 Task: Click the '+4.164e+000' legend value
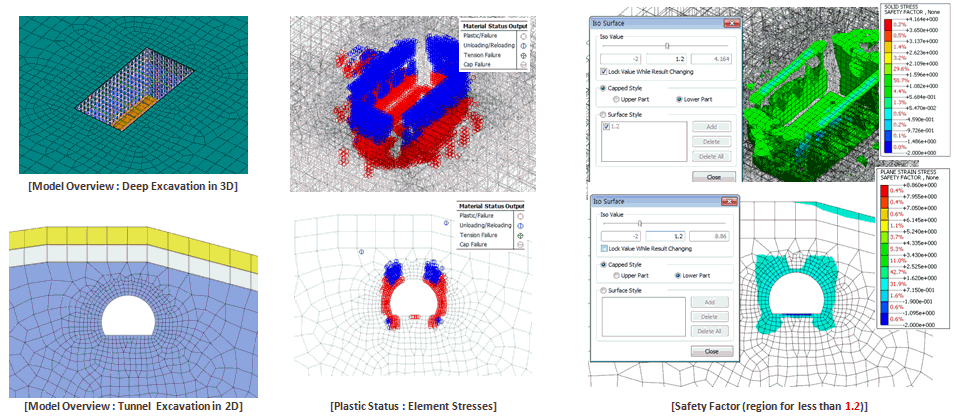[x=922, y=19]
